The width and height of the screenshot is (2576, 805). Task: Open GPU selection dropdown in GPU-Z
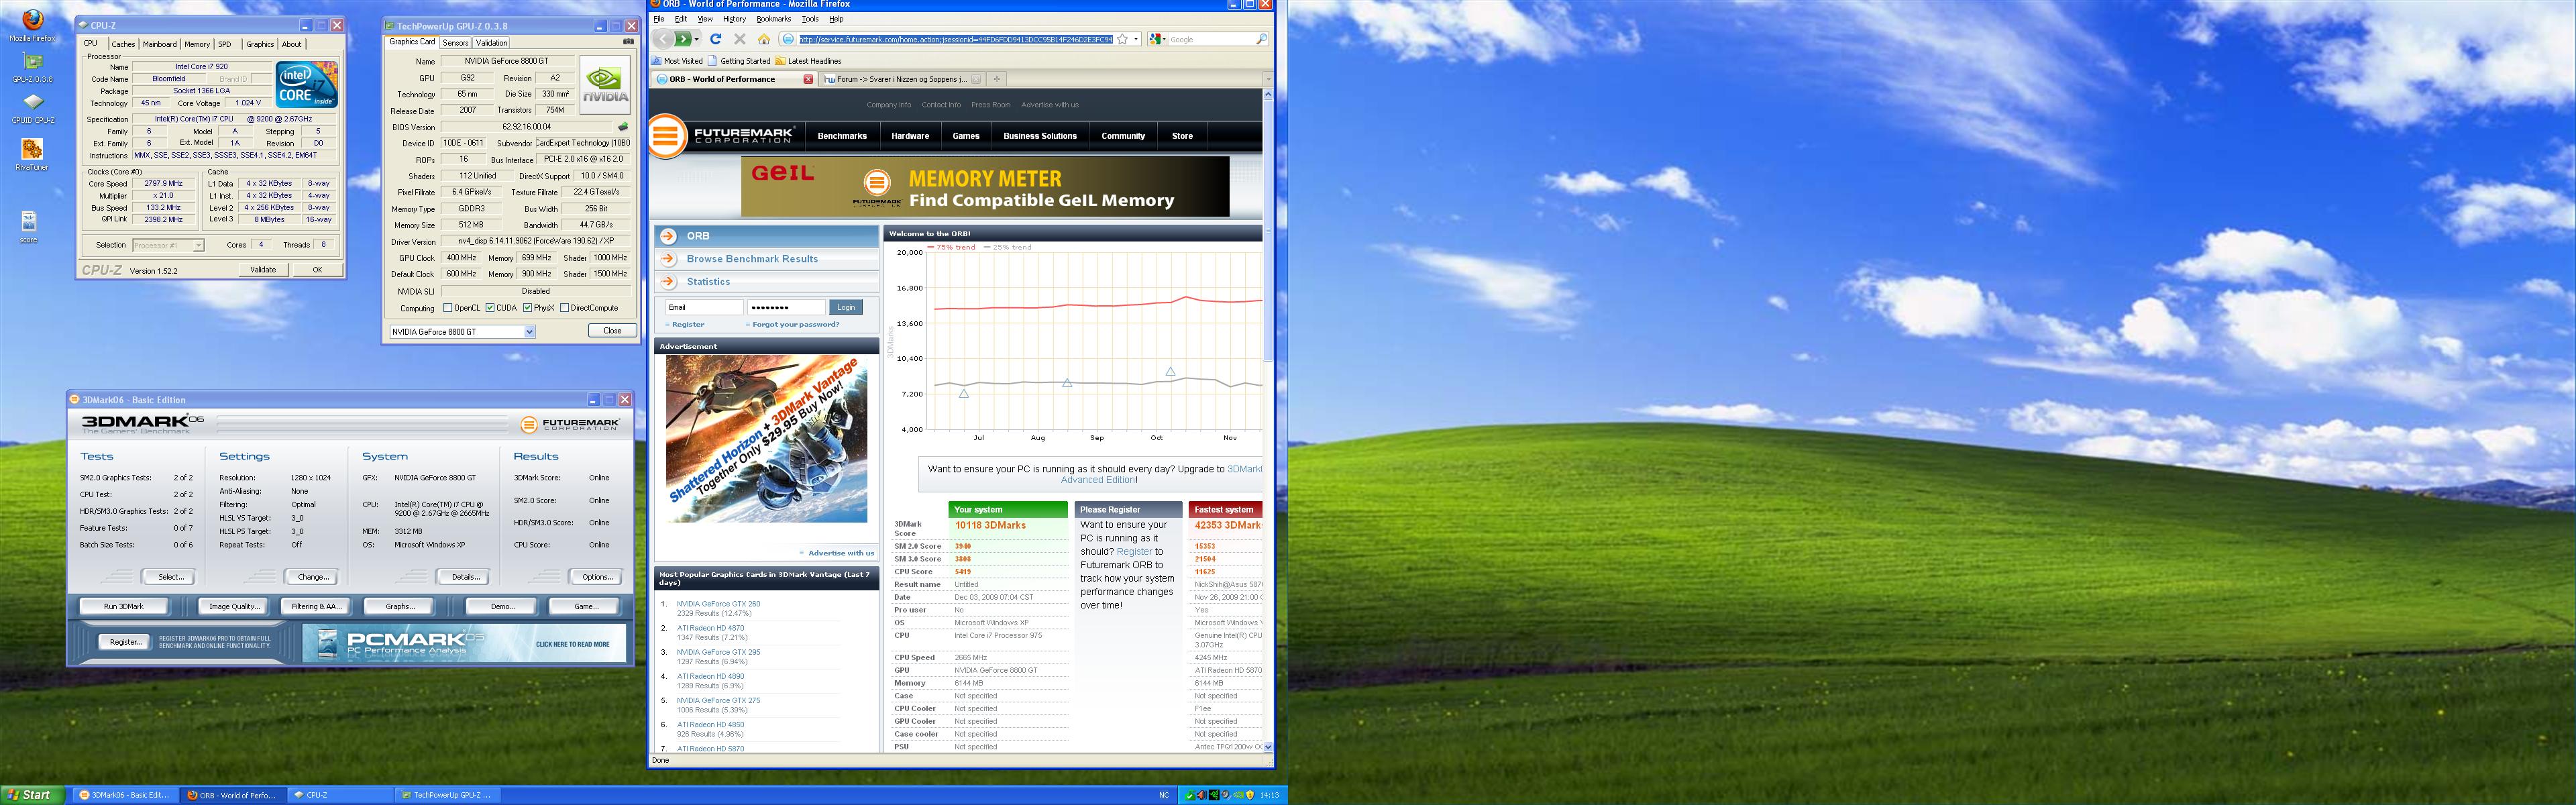(x=529, y=332)
